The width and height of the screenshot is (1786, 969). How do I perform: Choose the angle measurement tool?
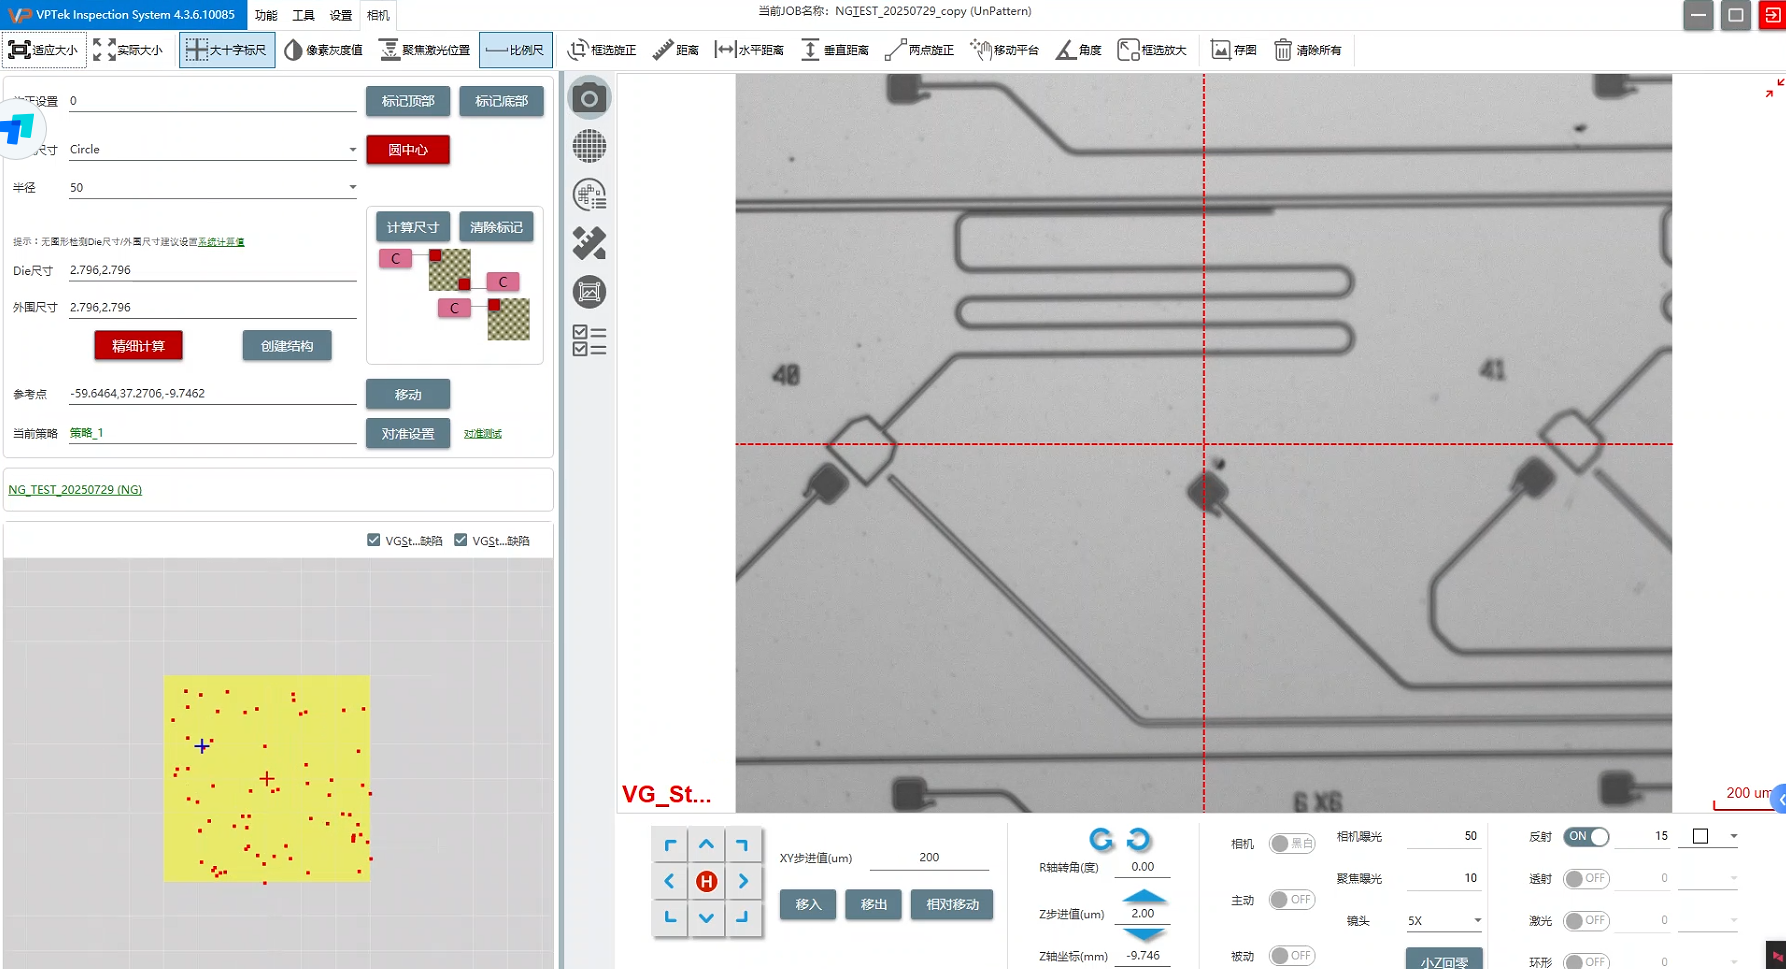pyautogui.click(x=1078, y=50)
